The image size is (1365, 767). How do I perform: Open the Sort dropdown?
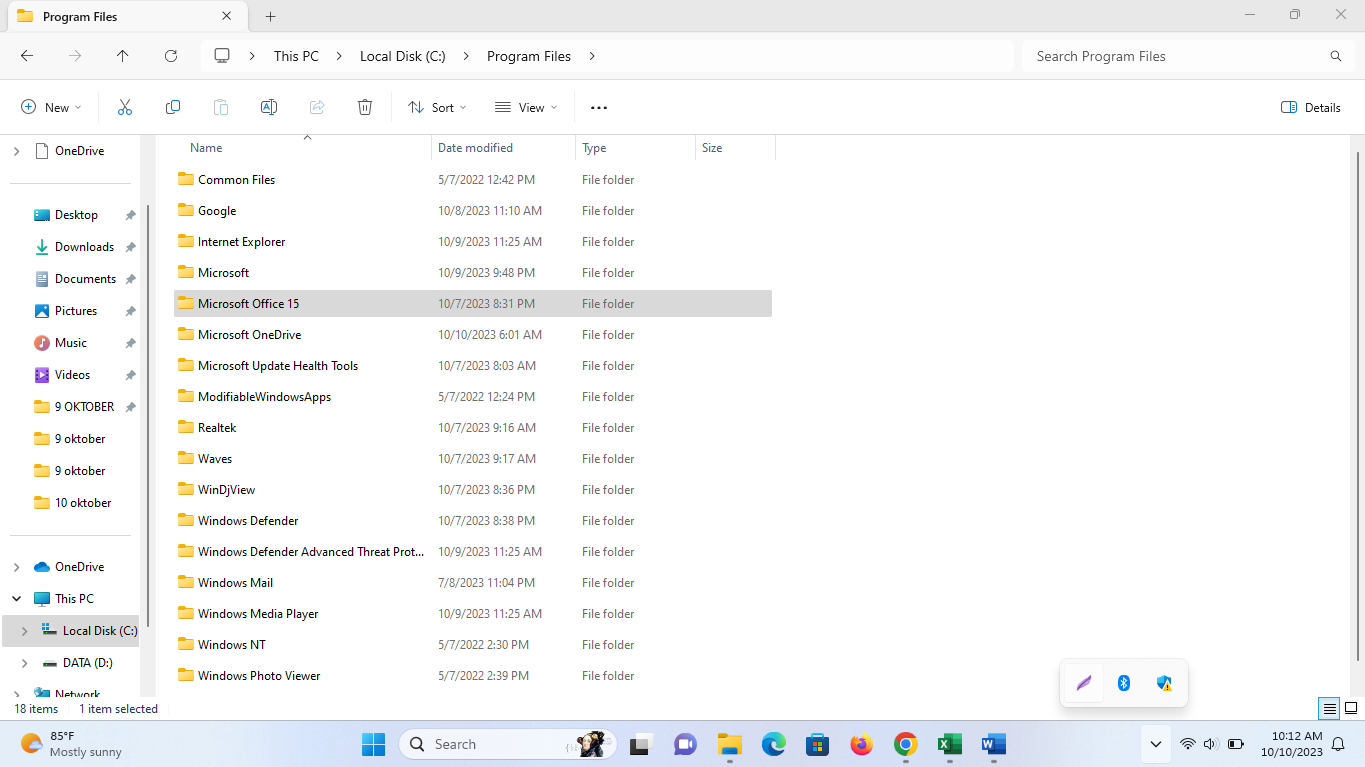tap(437, 107)
